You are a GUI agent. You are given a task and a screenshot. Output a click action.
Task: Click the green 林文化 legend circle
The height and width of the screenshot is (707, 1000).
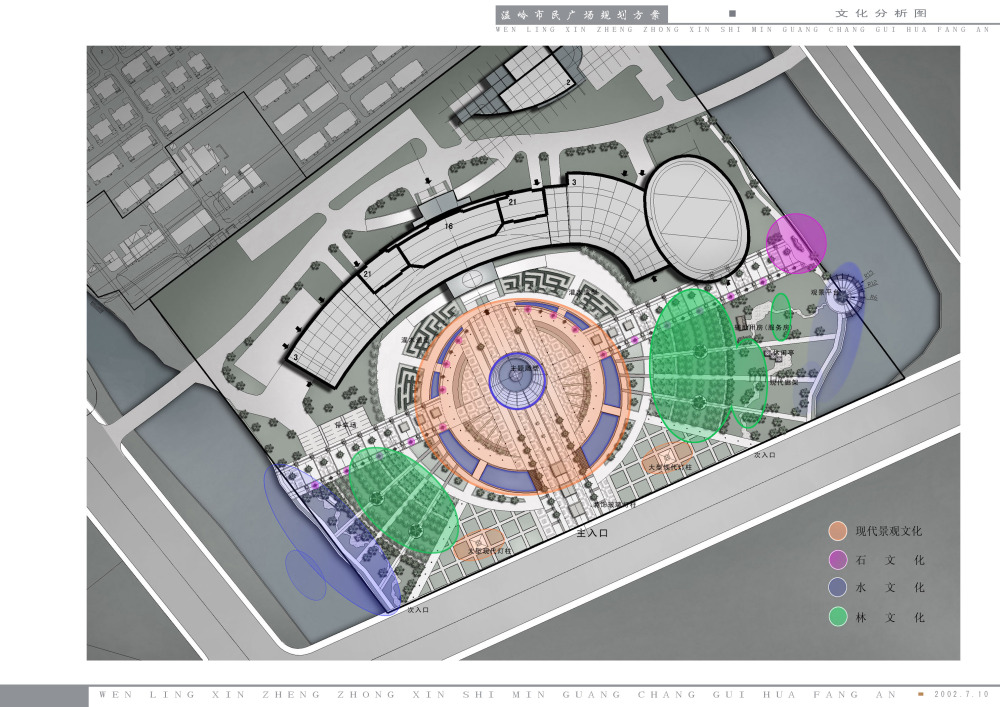tap(838, 617)
